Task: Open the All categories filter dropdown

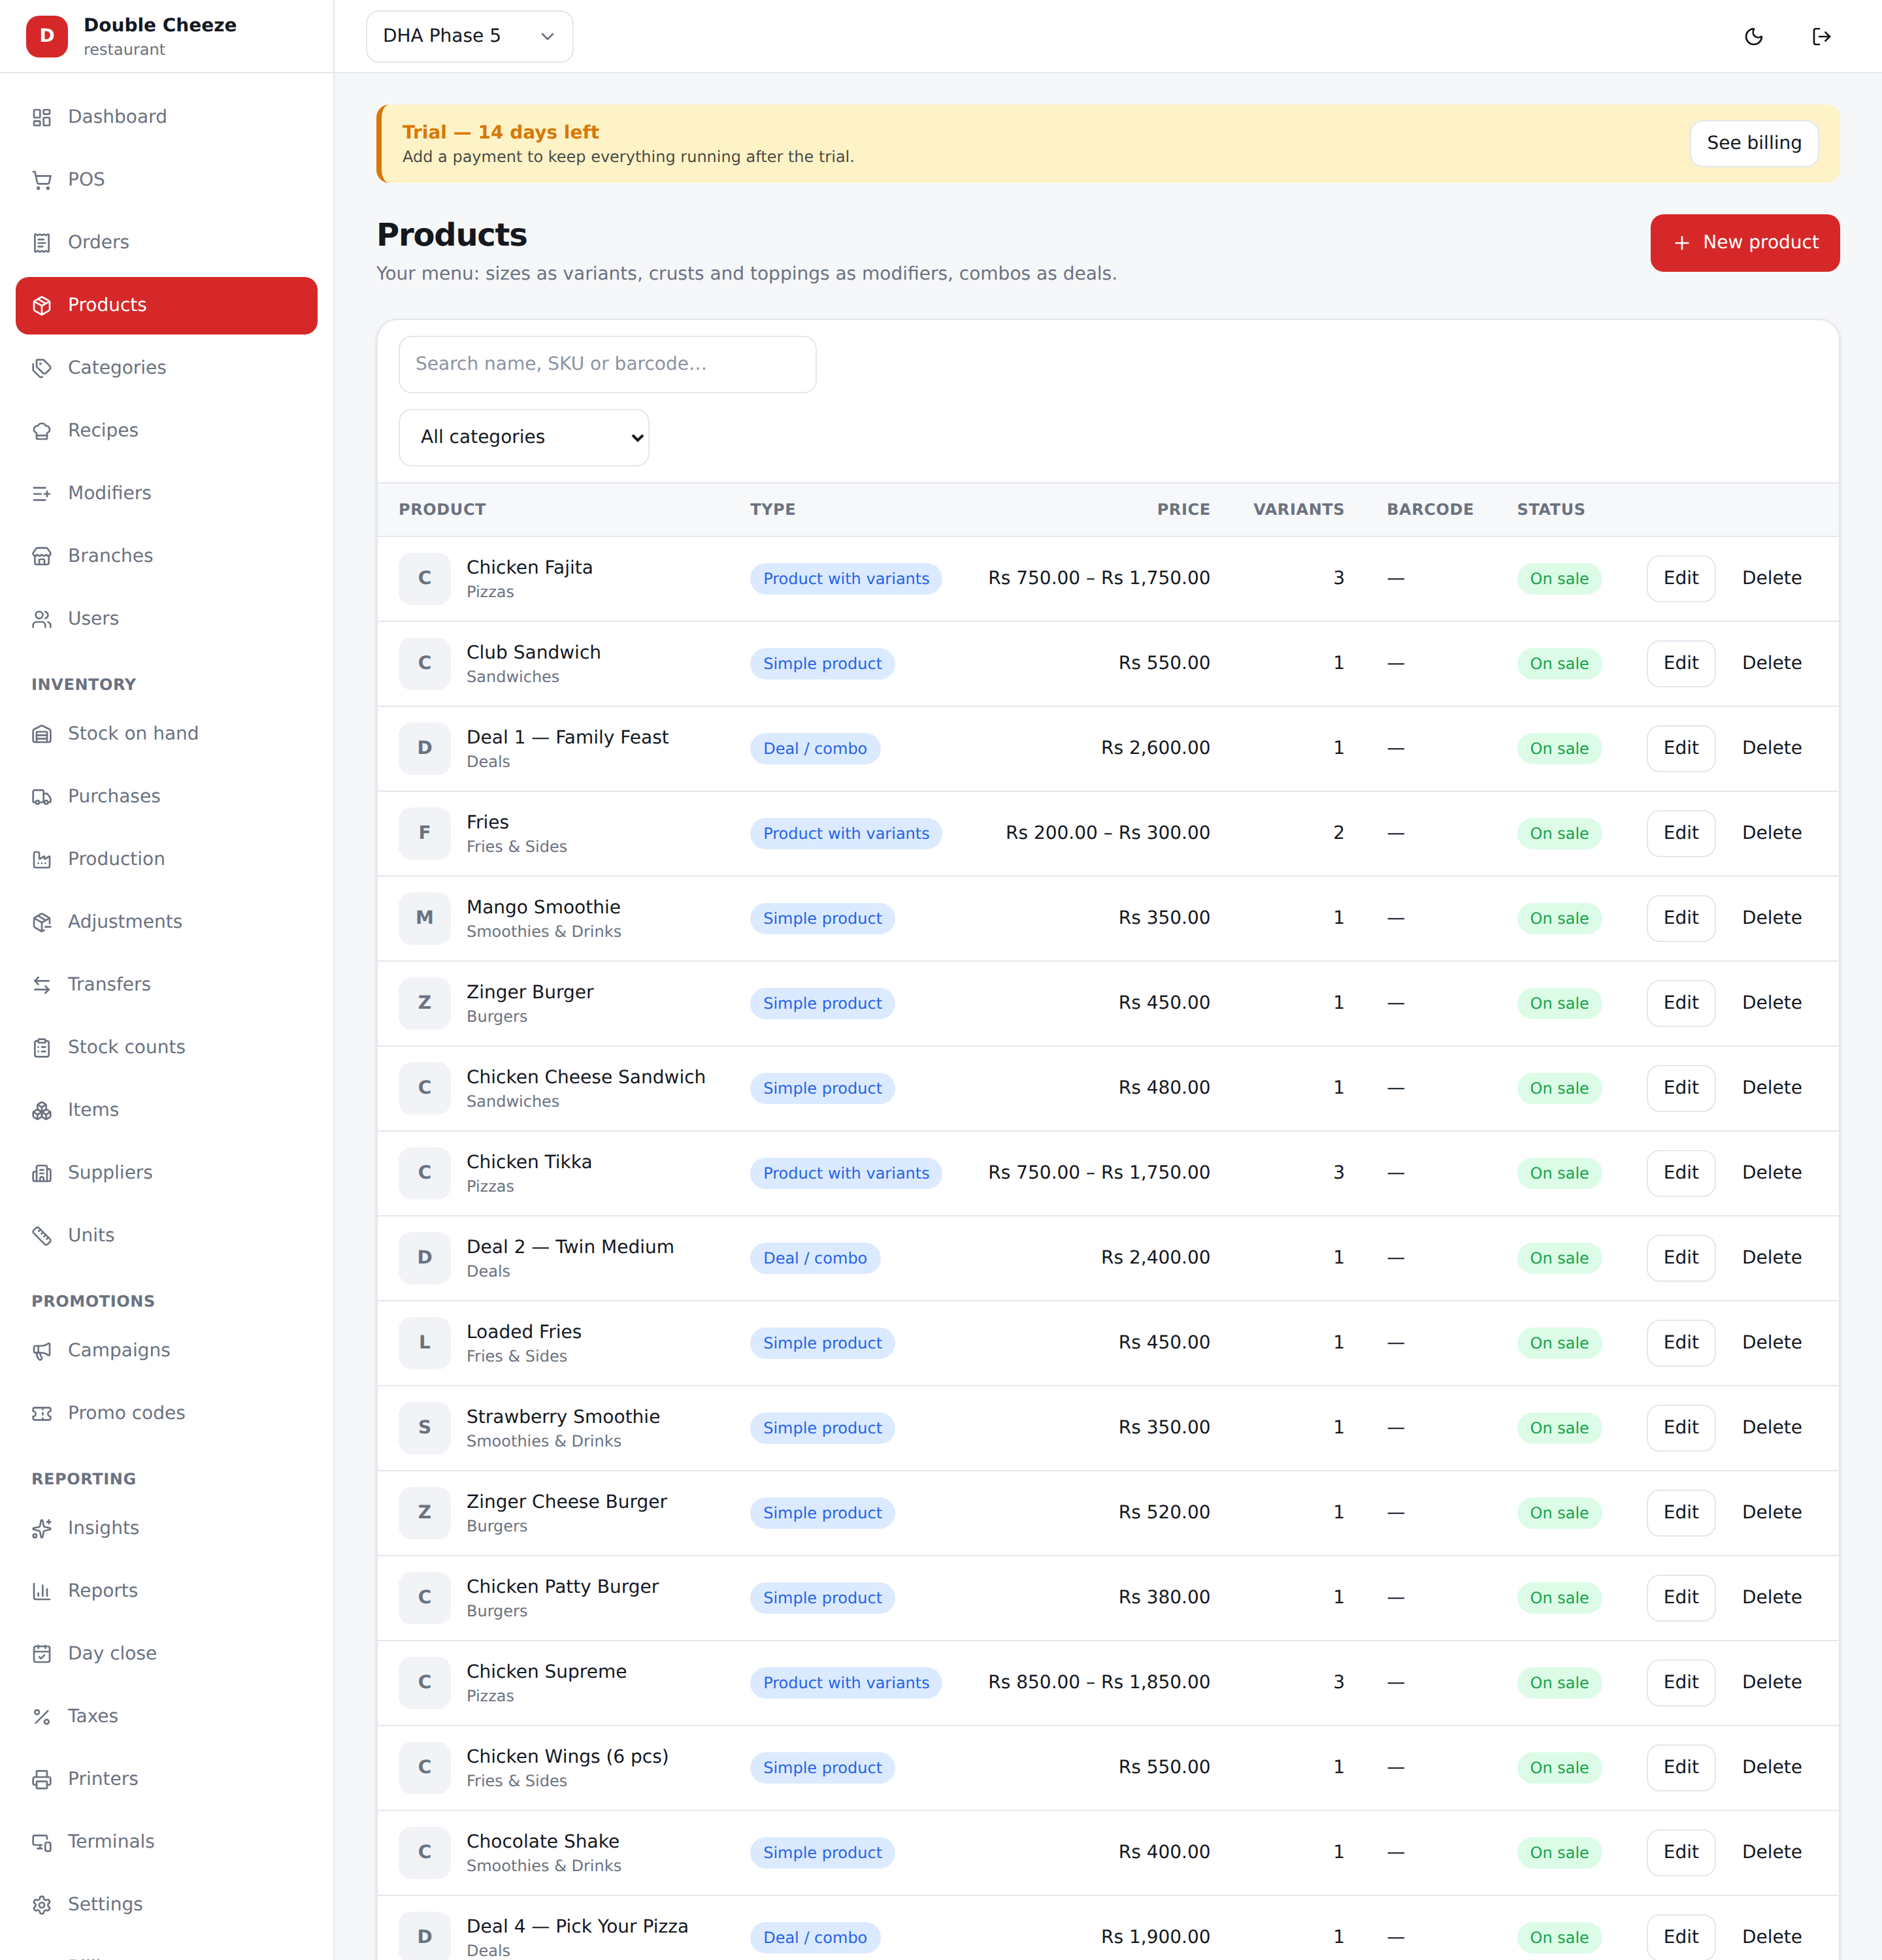Action: pyautogui.click(x=524, y=437)
